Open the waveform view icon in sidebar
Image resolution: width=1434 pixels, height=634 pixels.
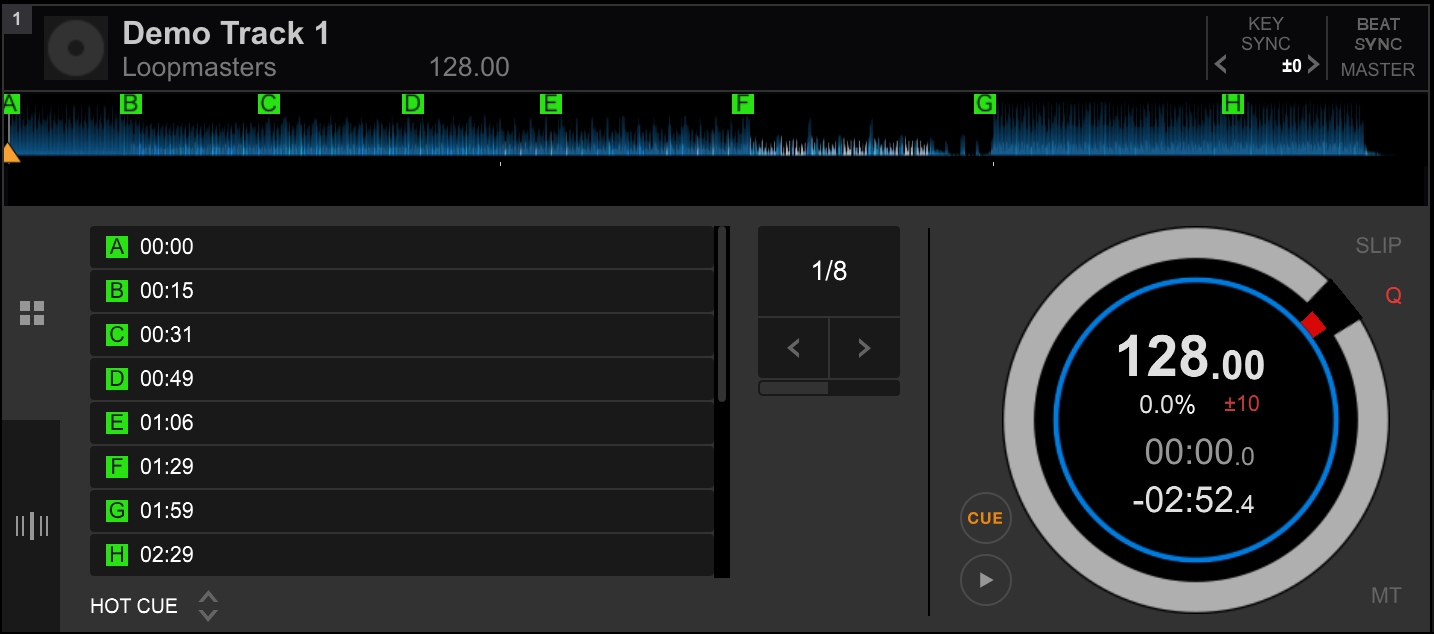coord(32,526)
